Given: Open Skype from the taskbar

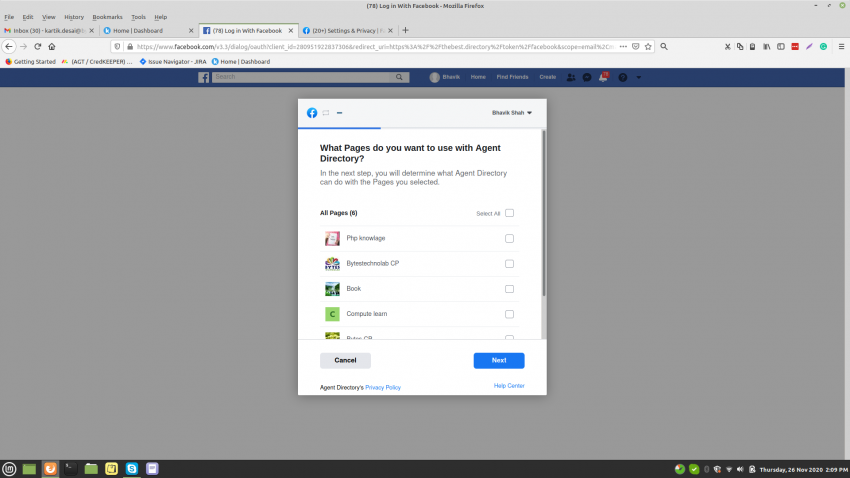Looking at the screenshot, I should tap(132, 468).
